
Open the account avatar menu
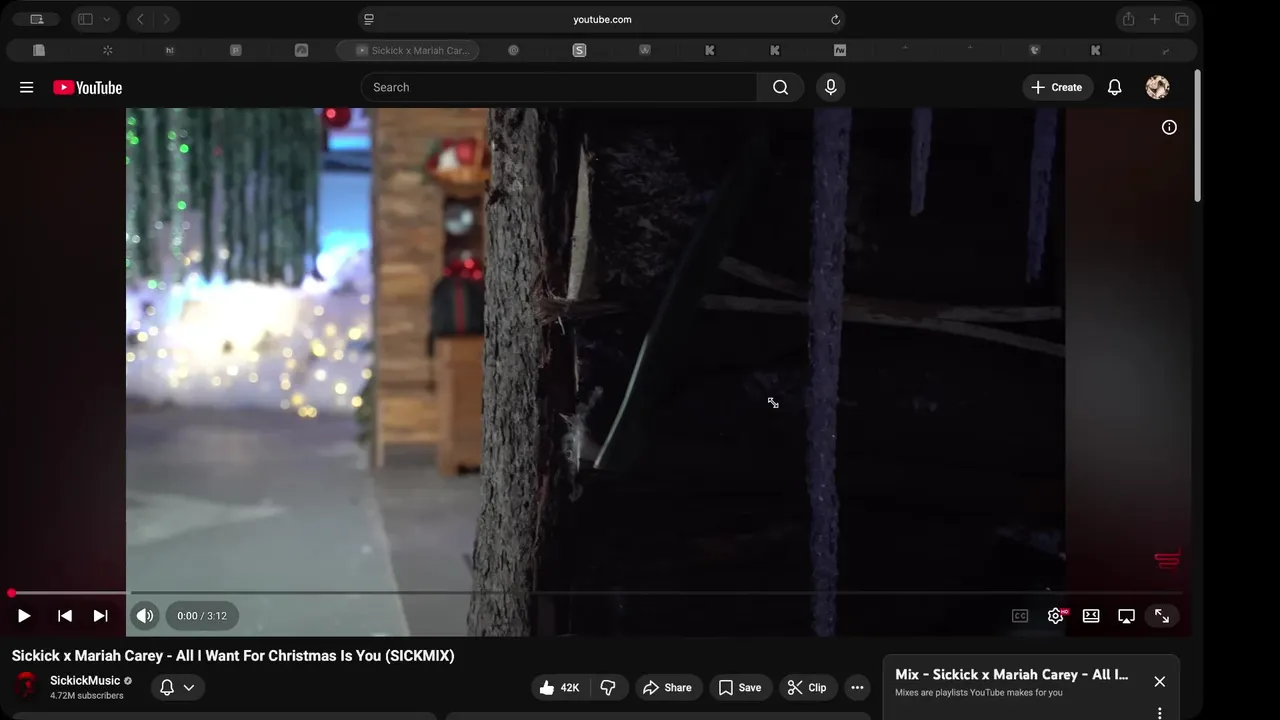[1157, 87]
